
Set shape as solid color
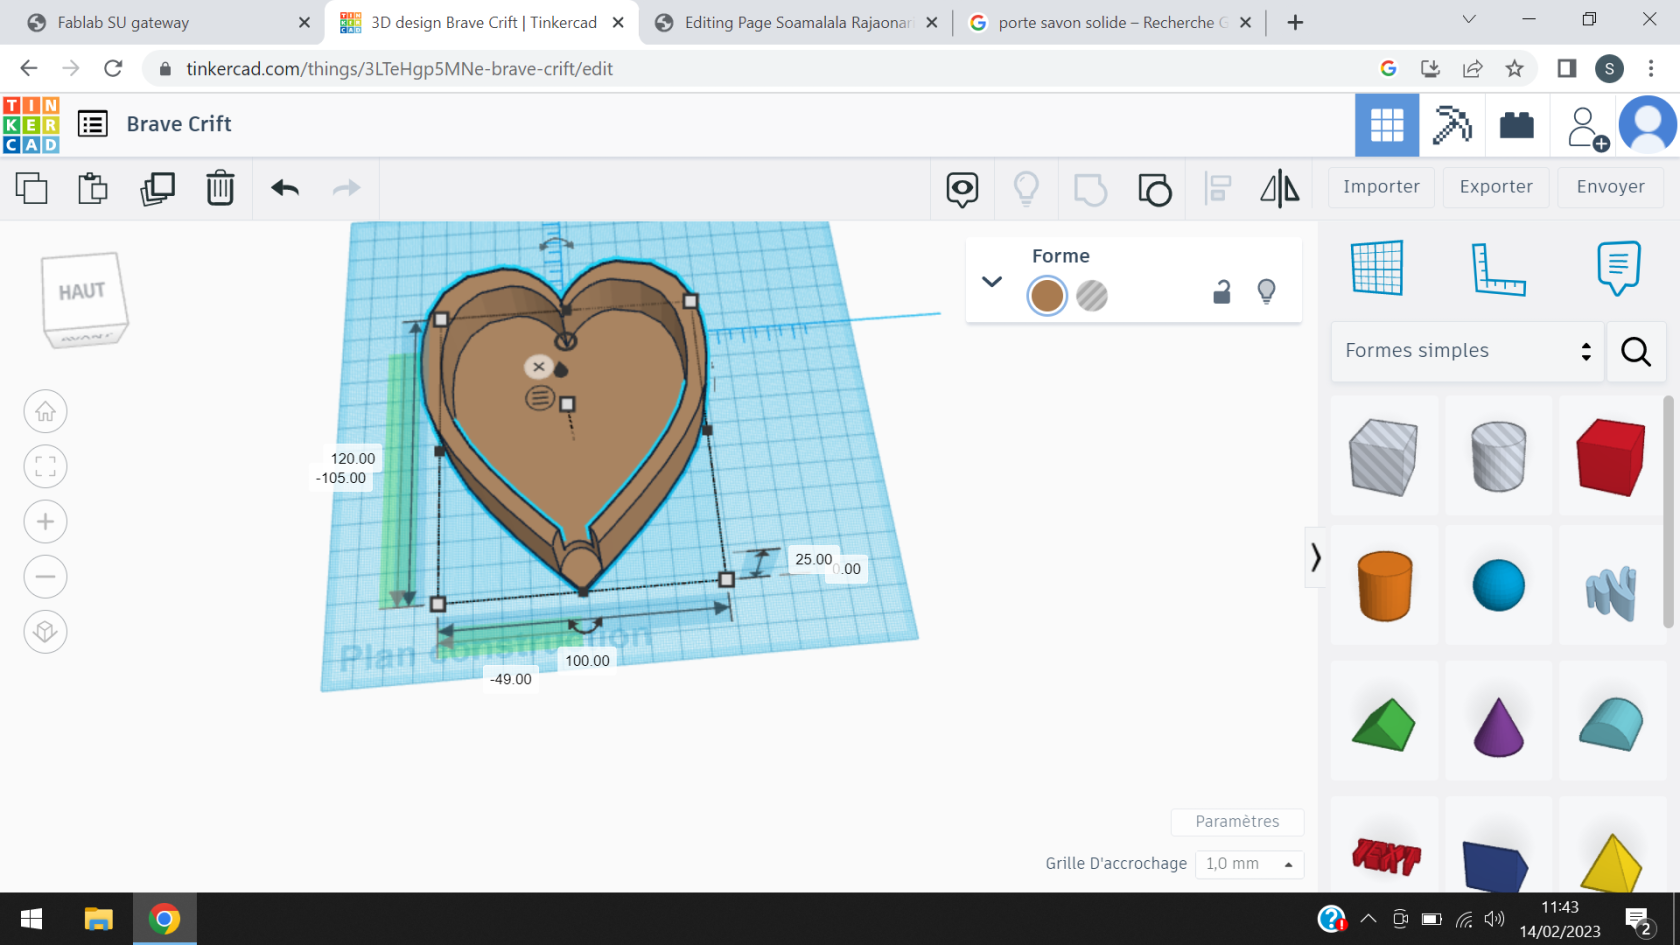pos(1047,296)
